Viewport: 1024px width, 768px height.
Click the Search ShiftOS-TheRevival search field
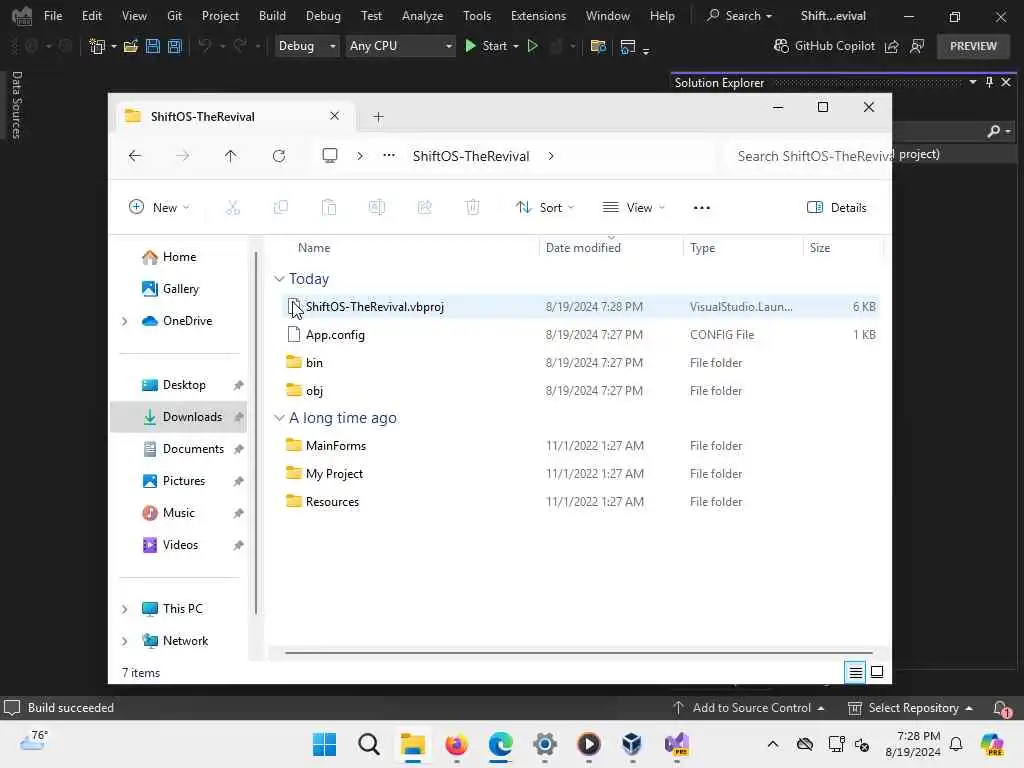809,156
